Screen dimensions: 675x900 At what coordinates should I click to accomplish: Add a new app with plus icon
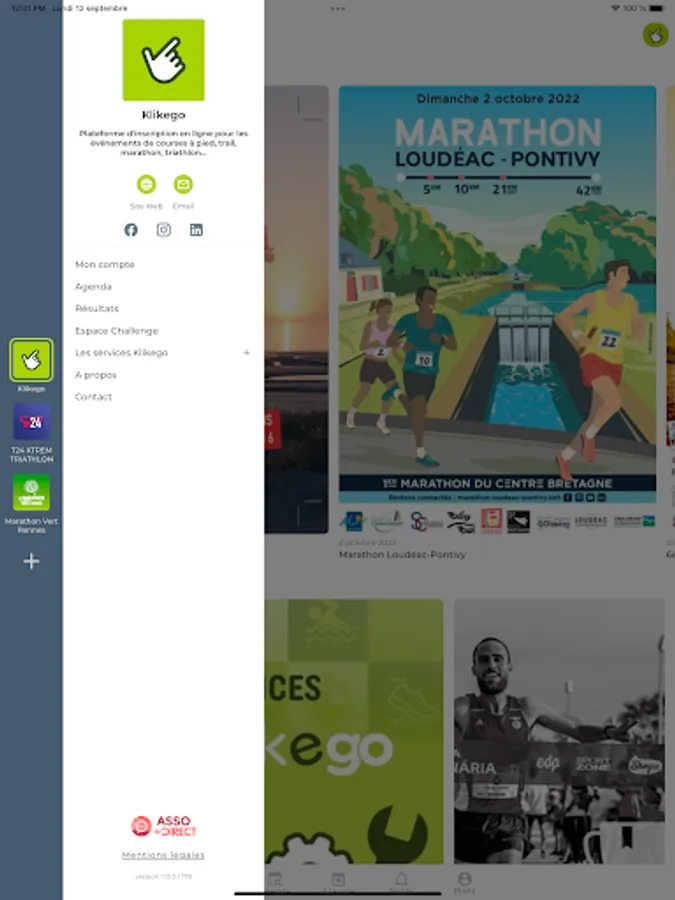coord(31,561)
